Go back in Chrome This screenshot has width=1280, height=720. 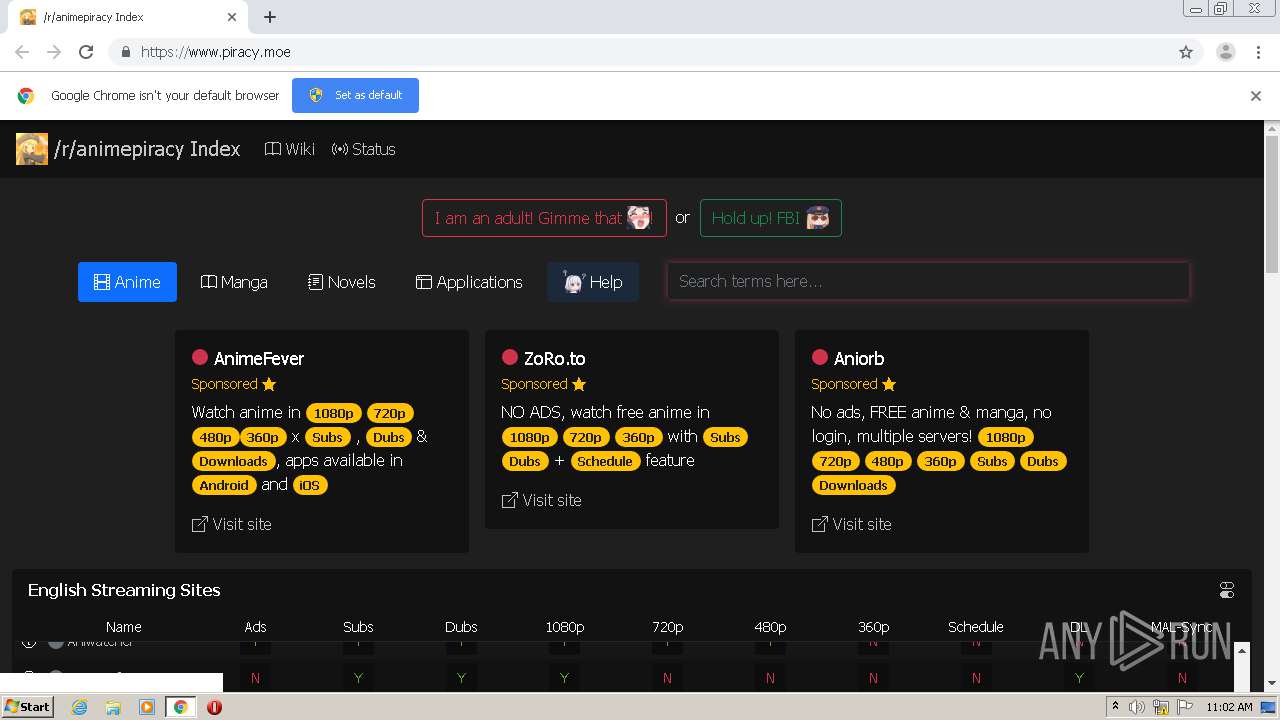click(22, 52)
